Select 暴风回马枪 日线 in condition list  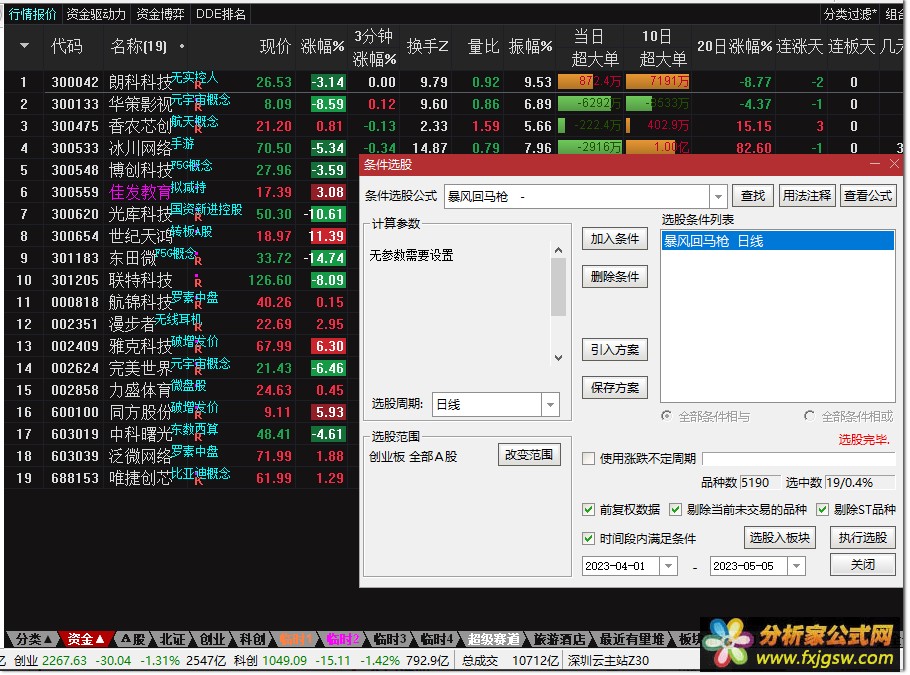pos(777,241)
